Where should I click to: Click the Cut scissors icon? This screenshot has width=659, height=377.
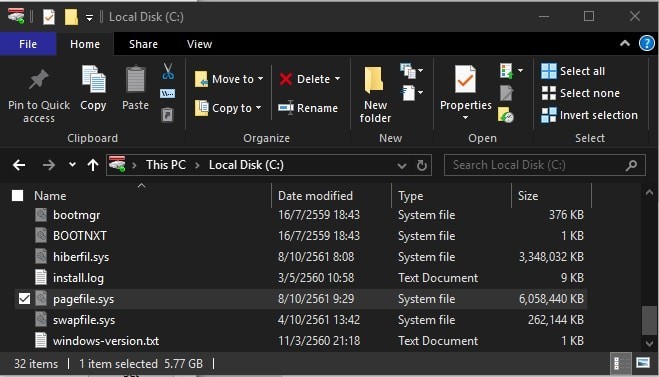pyautogui.click(x=168, y=71)
